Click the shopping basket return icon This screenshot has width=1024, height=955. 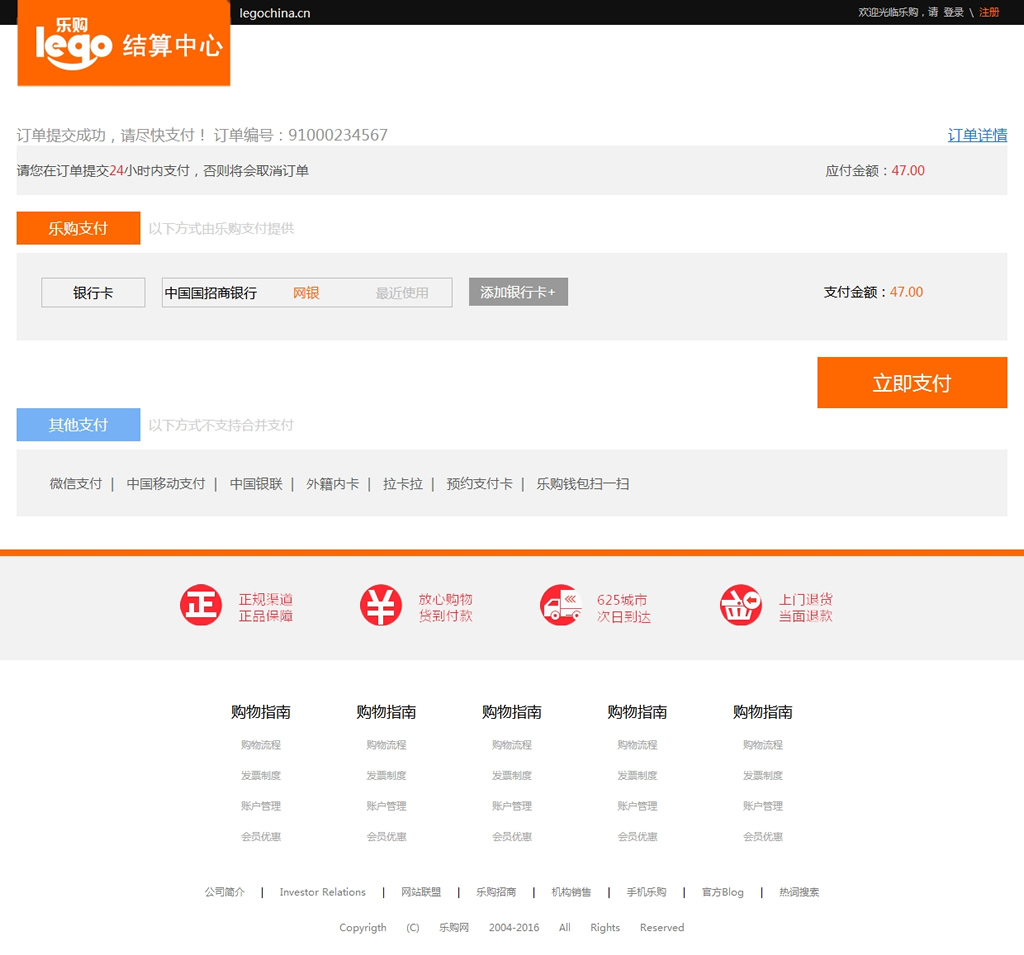point(740,606)
